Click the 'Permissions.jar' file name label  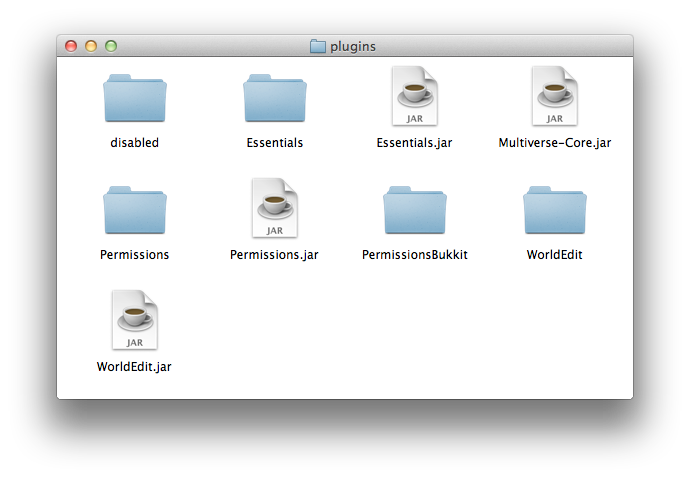[274, 255]
